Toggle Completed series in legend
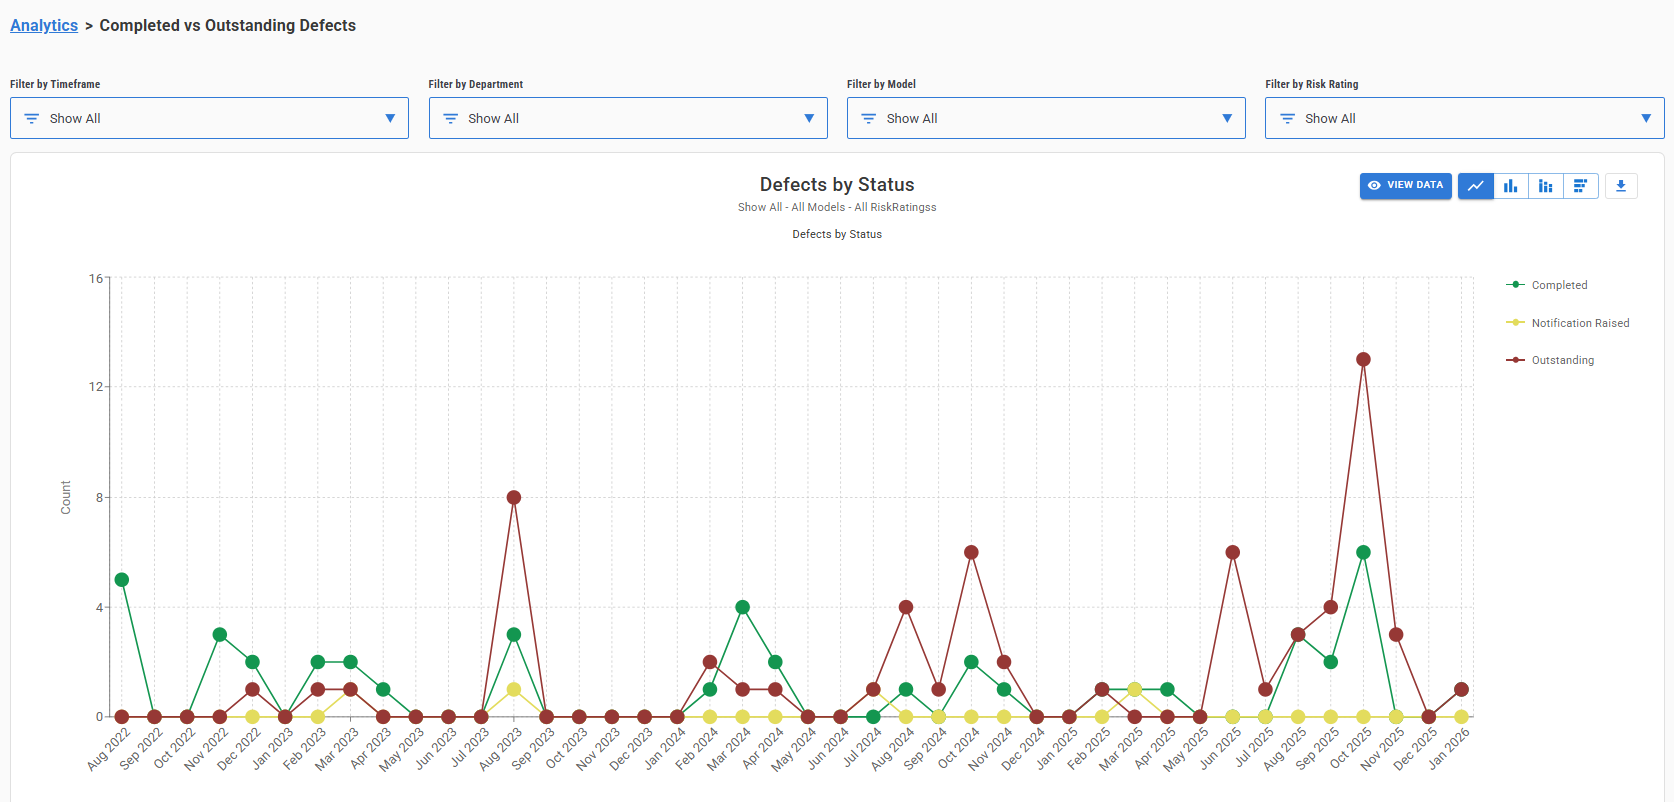Viewport: 1674px width, 802px height. pyautogui.click(x=1558, y=285)
